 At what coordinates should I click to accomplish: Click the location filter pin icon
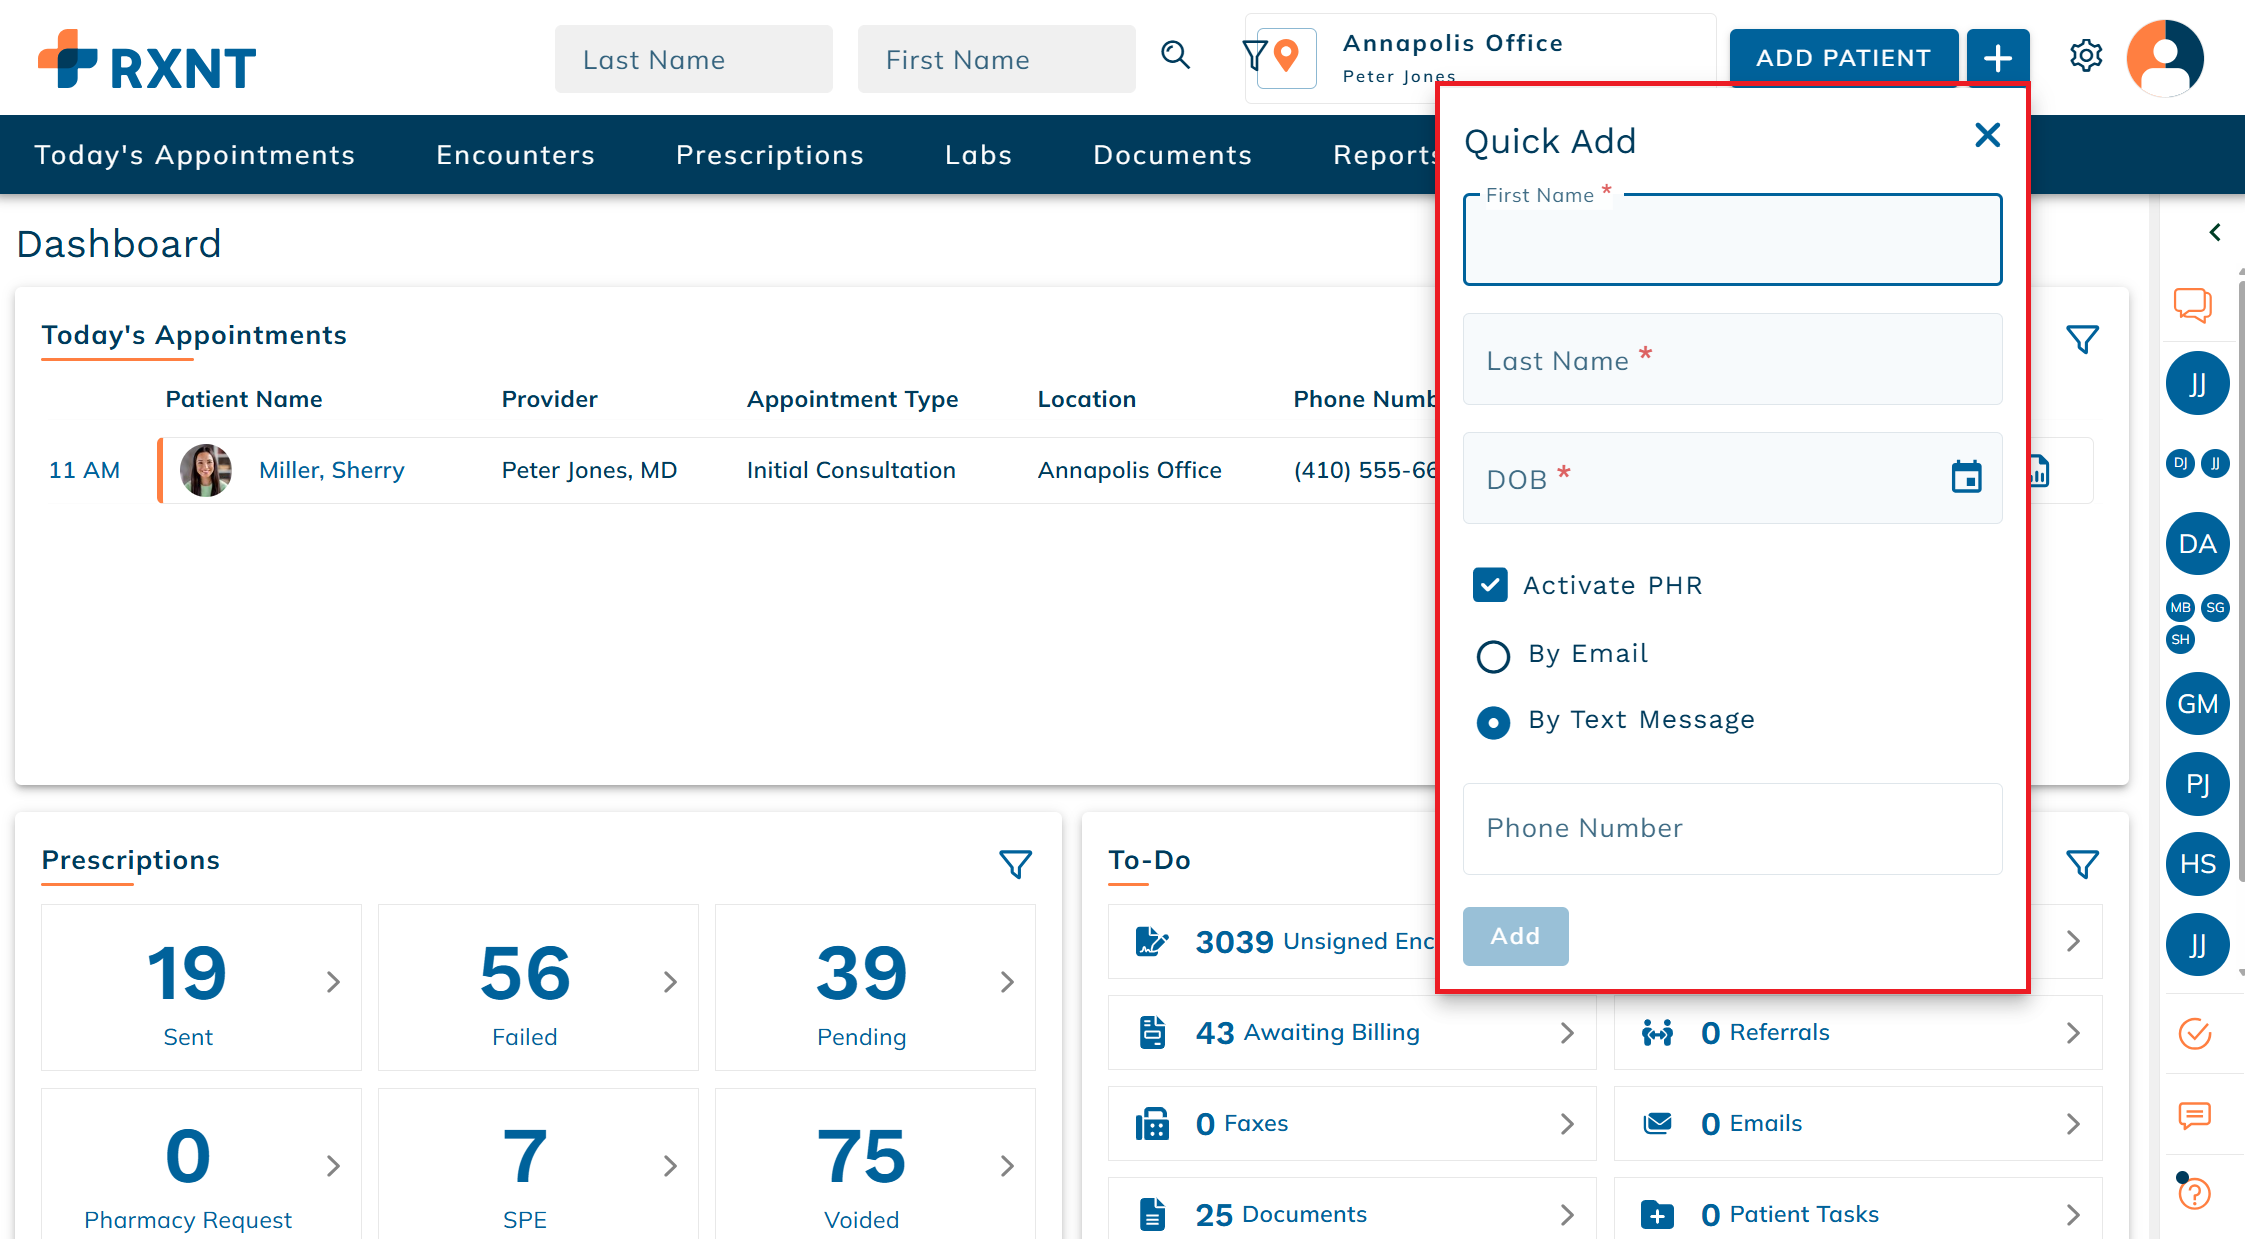pyautogui.click(x=1286, y=57)
